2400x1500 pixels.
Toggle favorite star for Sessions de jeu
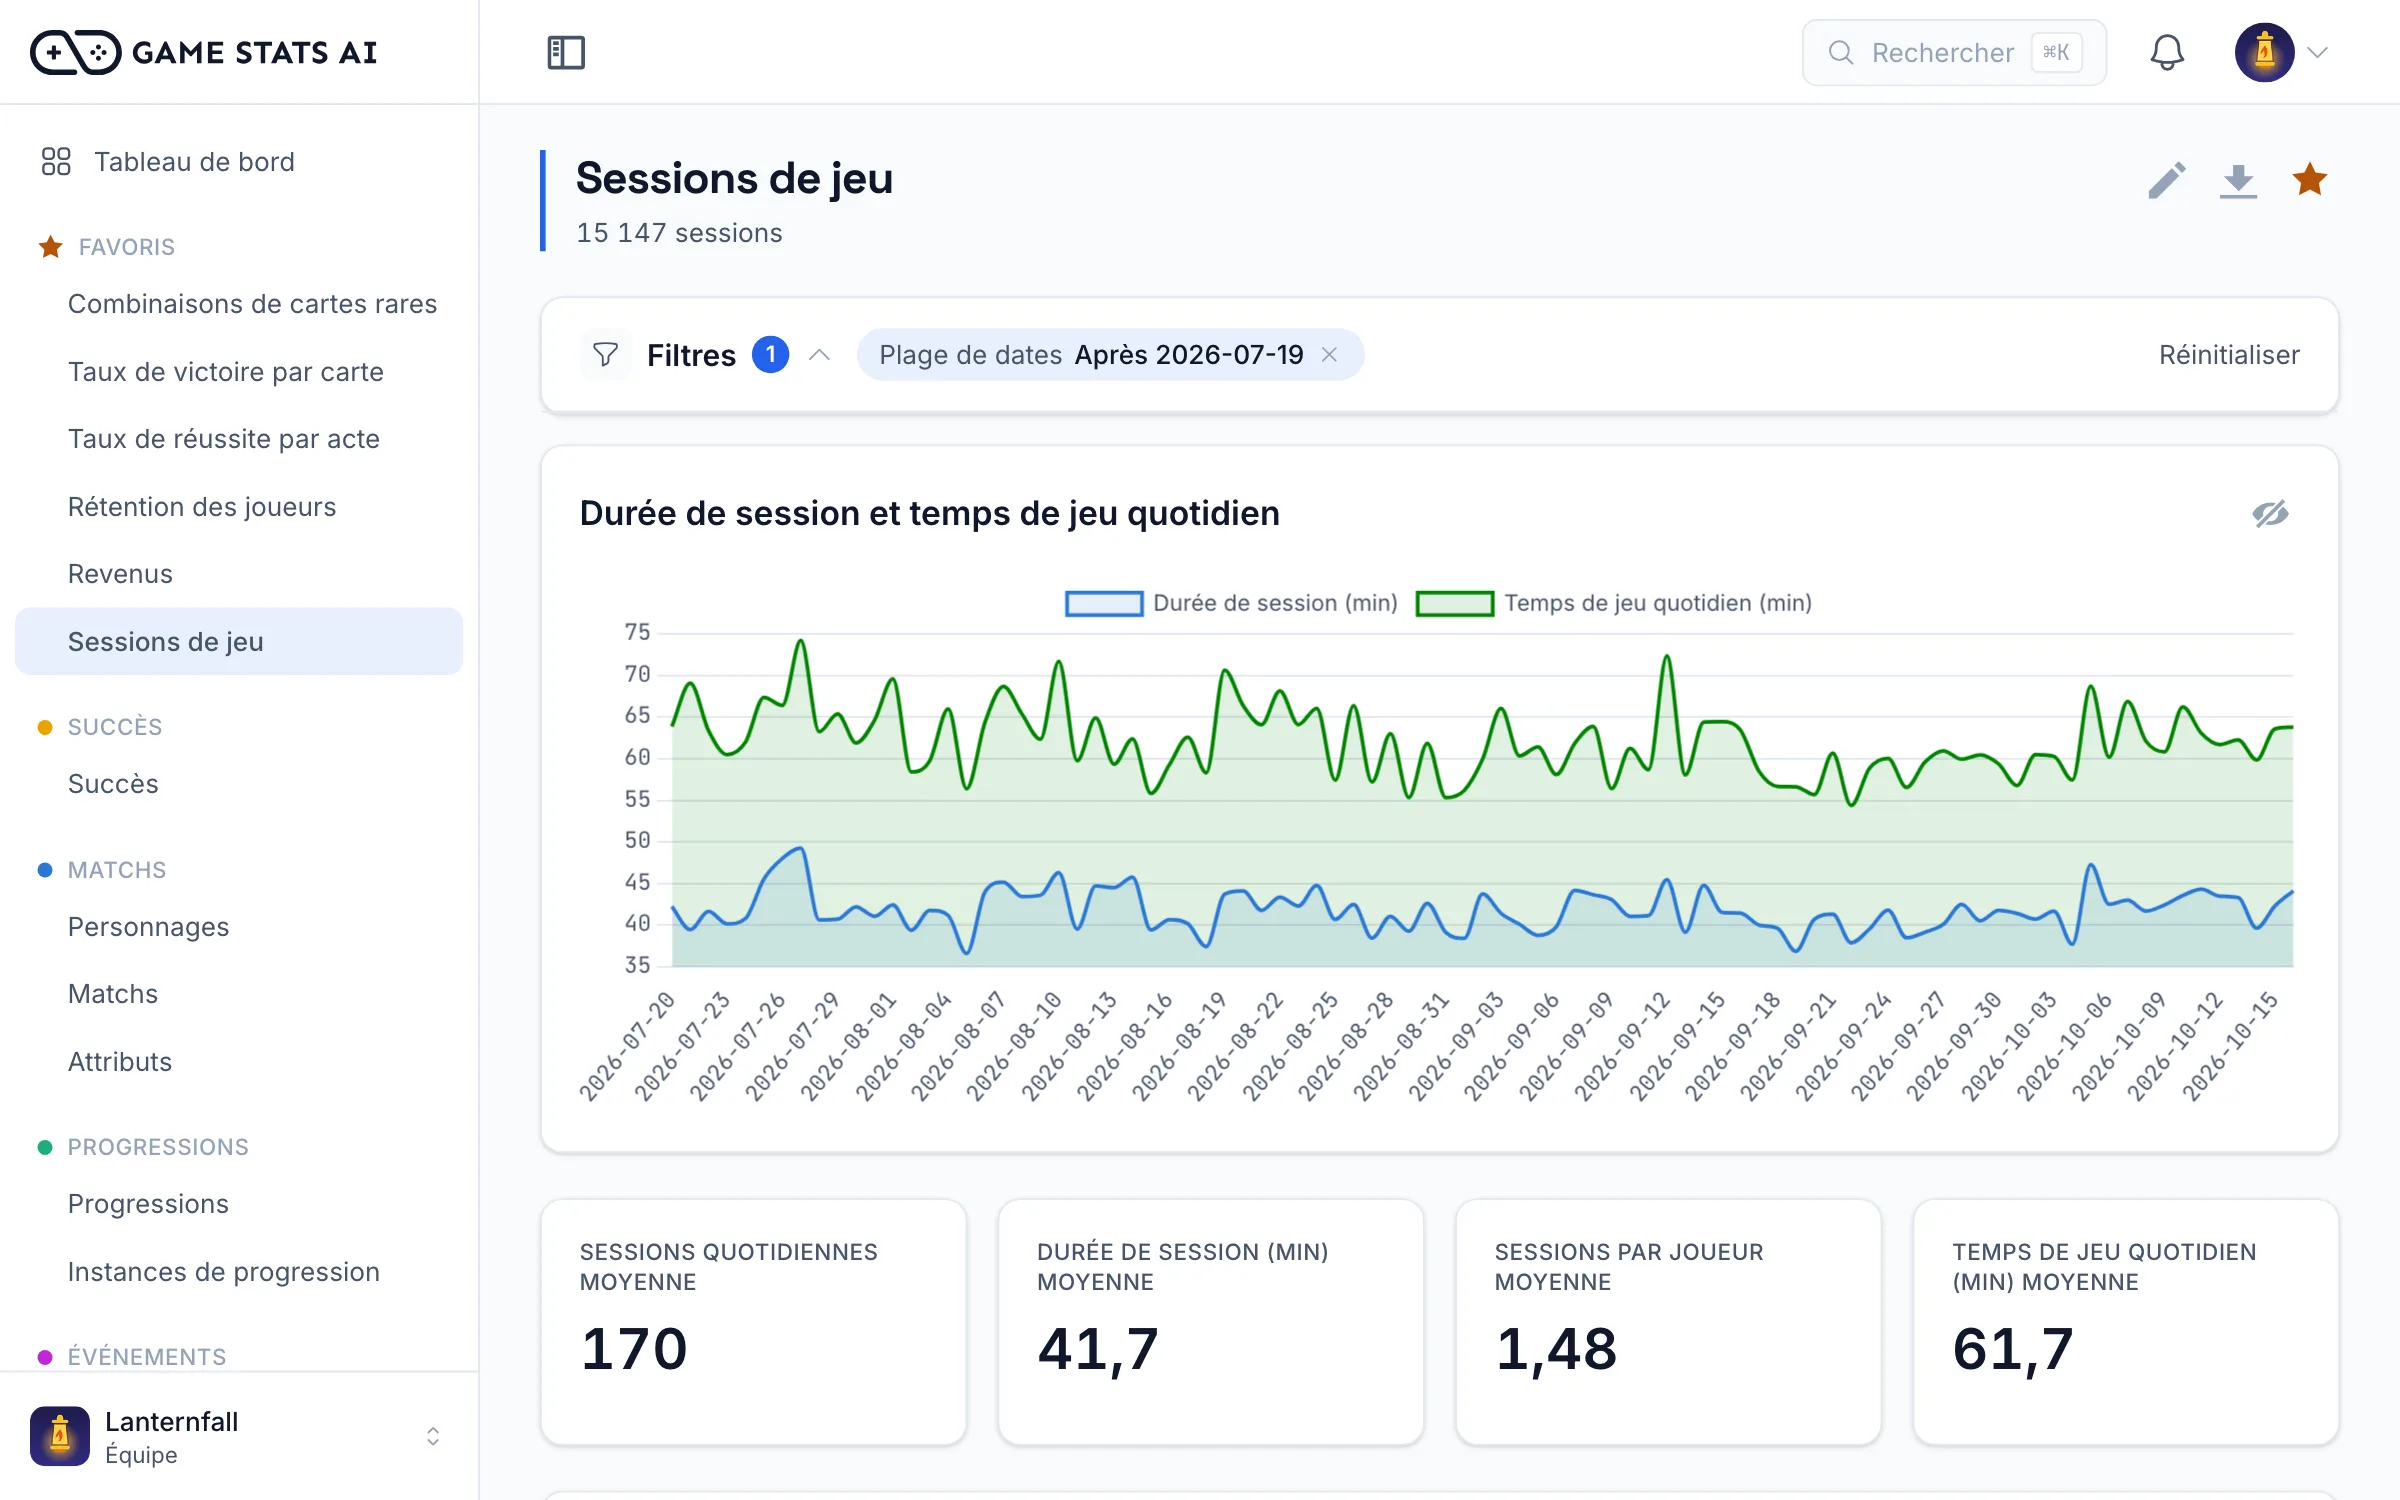pos(2310,180)
